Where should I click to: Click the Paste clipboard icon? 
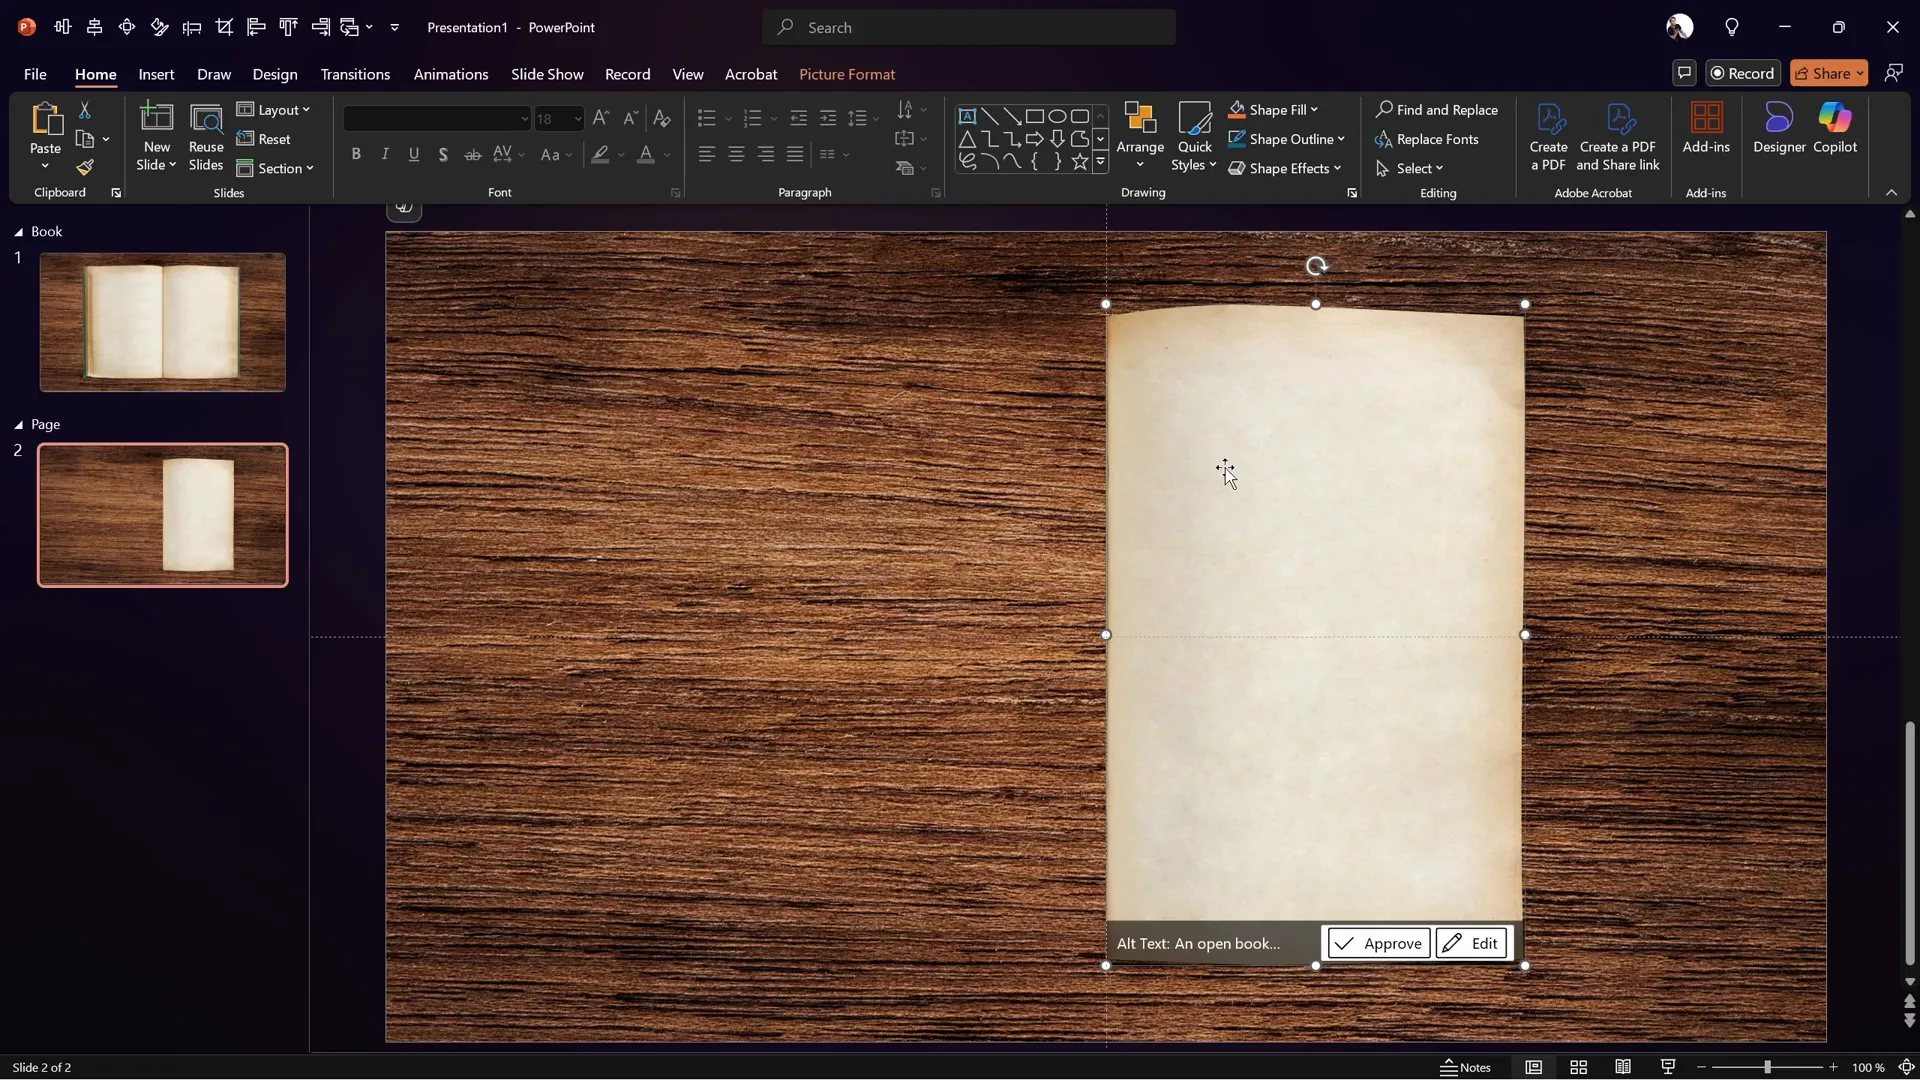[45, 119]
